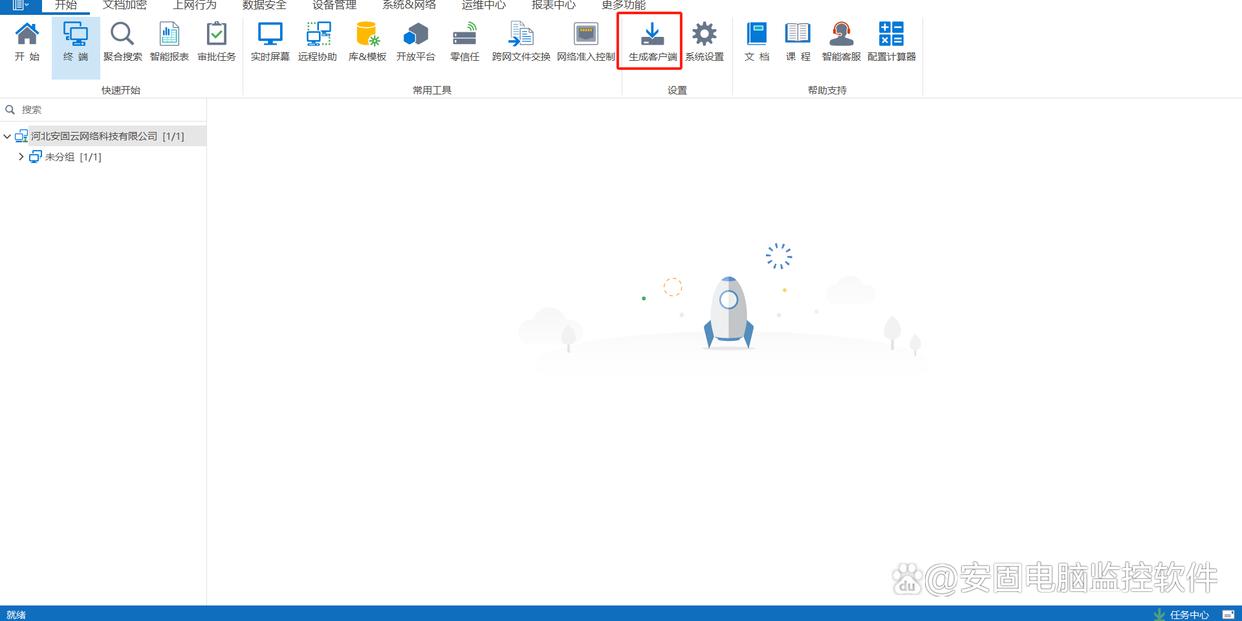Open 聚合搜索 aggregated search
Screen dimensions: 1242x621
122,42
